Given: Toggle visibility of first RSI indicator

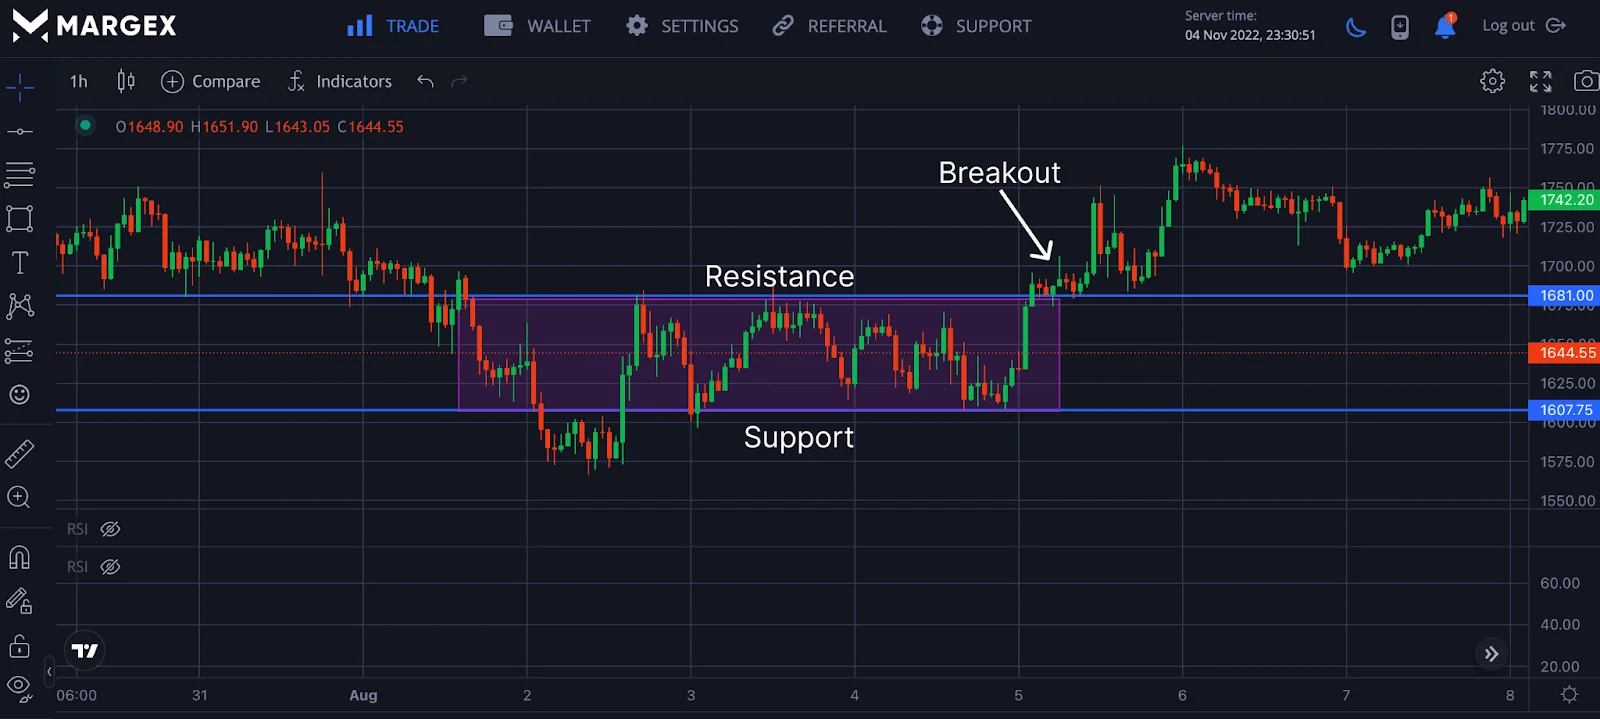Looking at the screenshot, I should click(110, 529).
